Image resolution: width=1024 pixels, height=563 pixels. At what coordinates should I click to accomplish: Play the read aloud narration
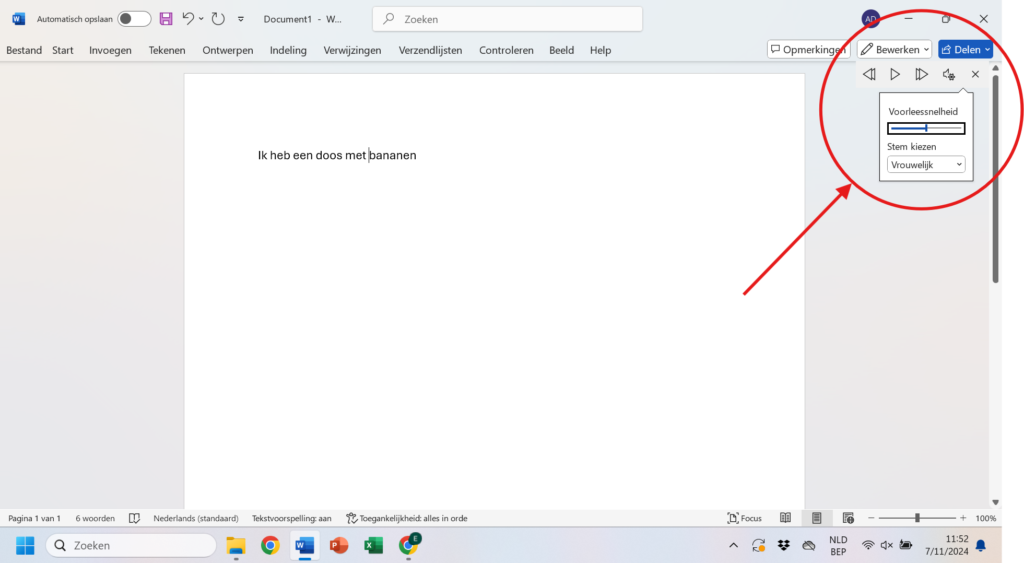(x=895, y=74)
